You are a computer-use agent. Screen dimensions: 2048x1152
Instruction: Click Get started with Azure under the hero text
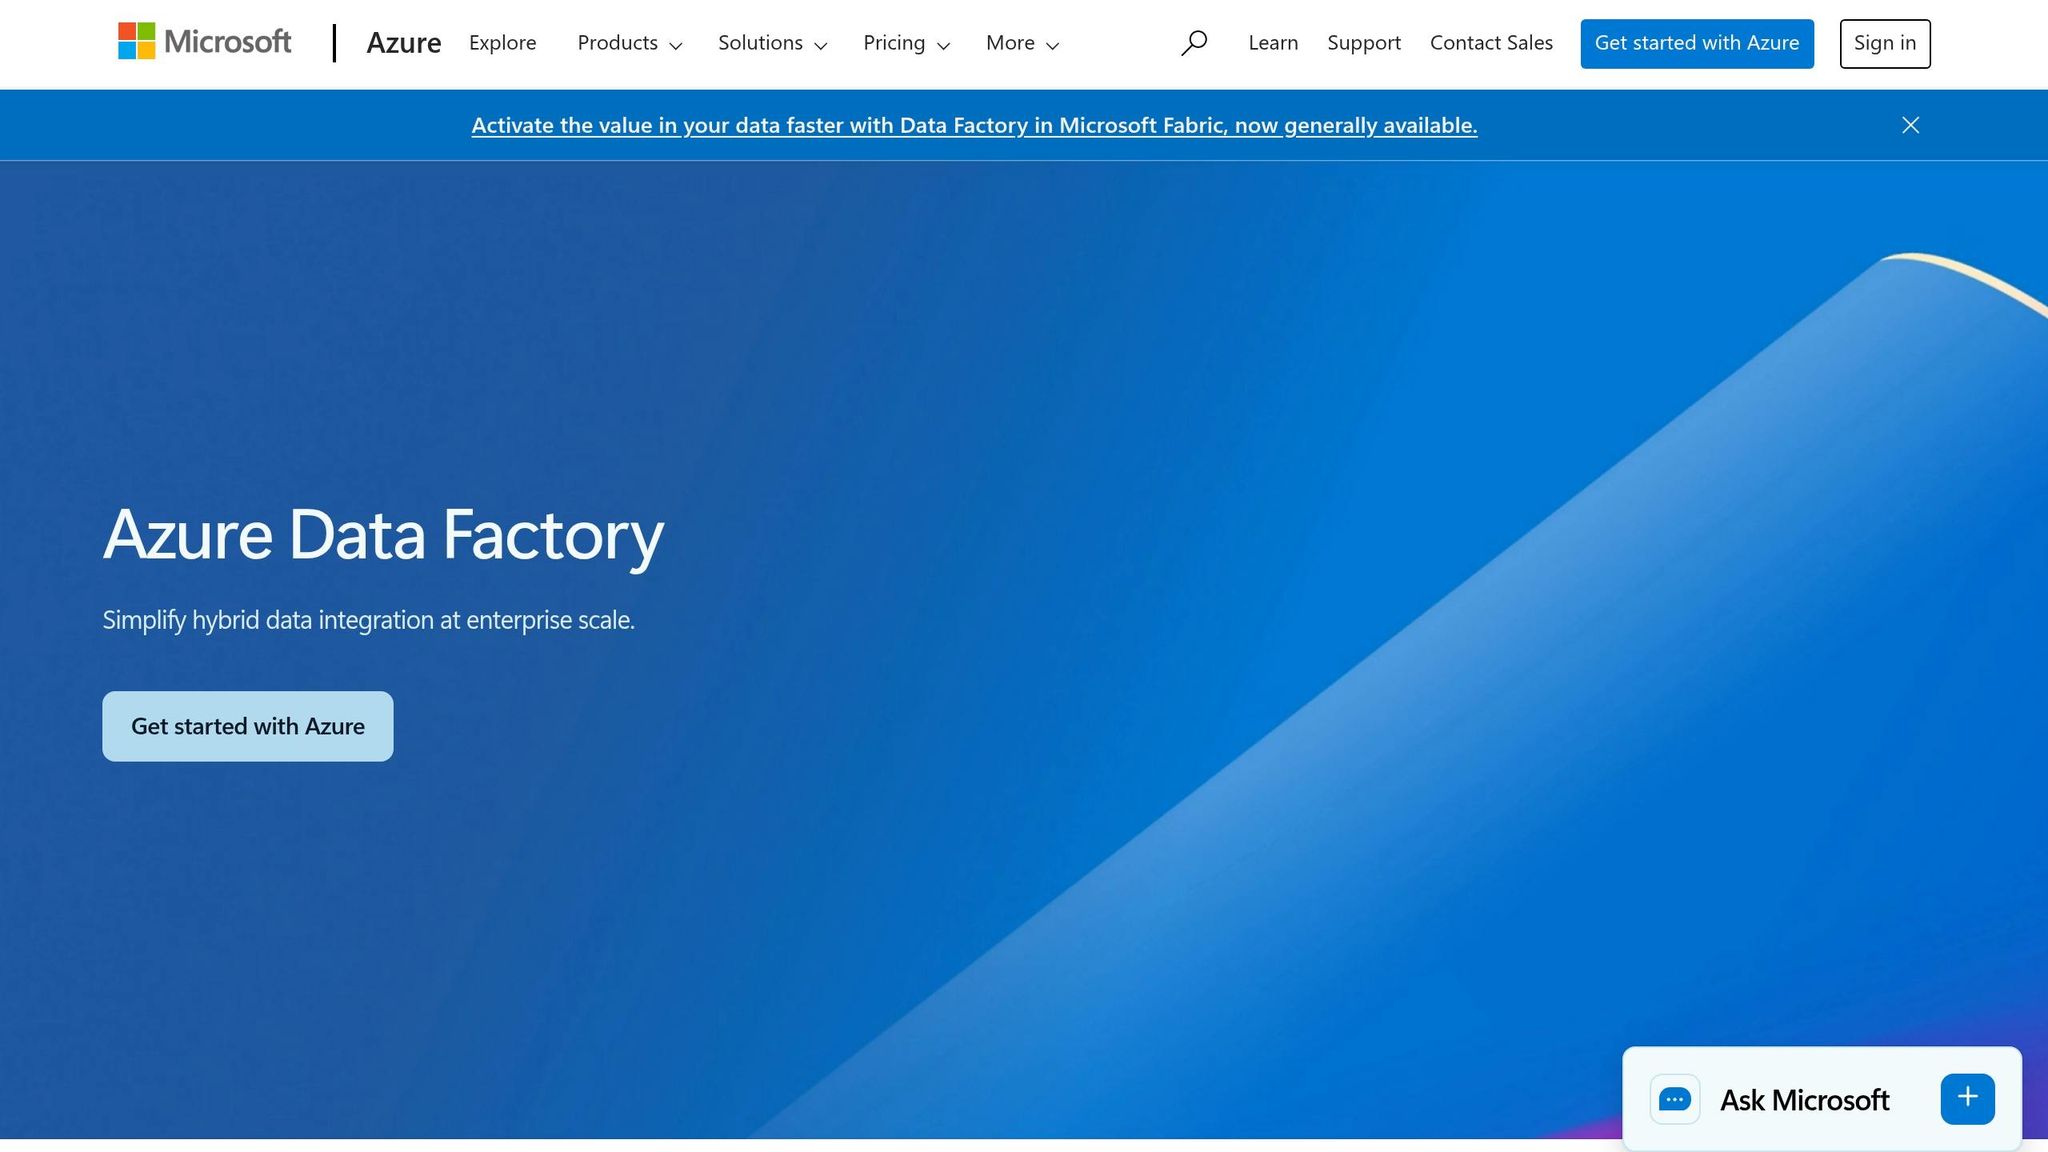[x=247, y=726]
